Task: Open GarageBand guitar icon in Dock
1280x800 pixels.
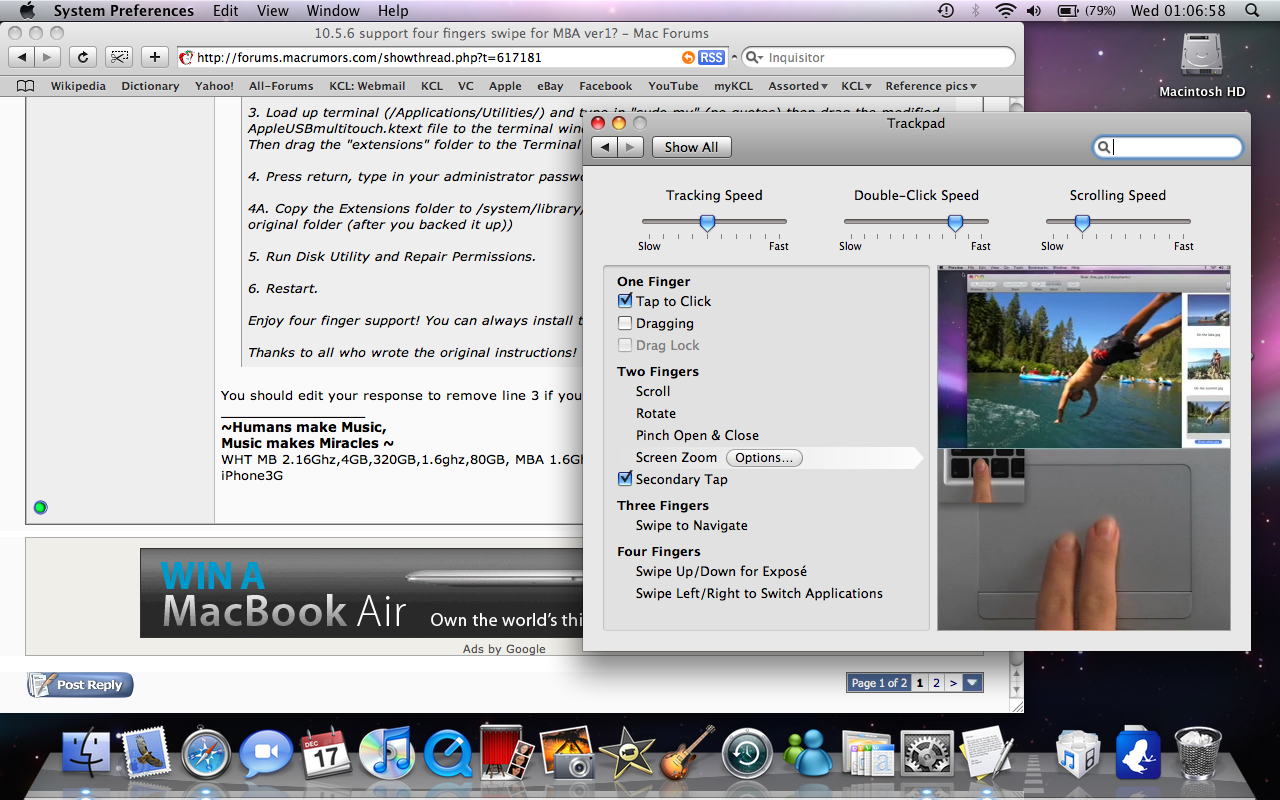Action: pos(687,752)
